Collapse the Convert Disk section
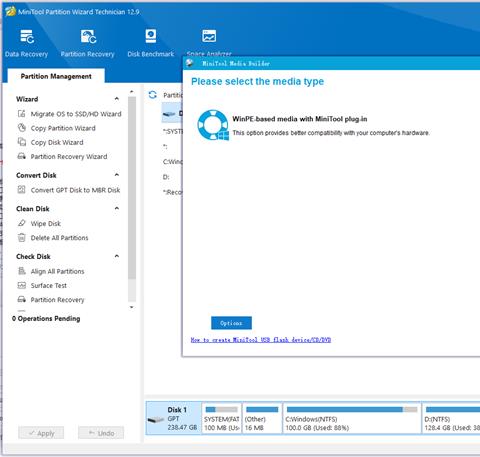480x457 pixels. coord(117,175)
